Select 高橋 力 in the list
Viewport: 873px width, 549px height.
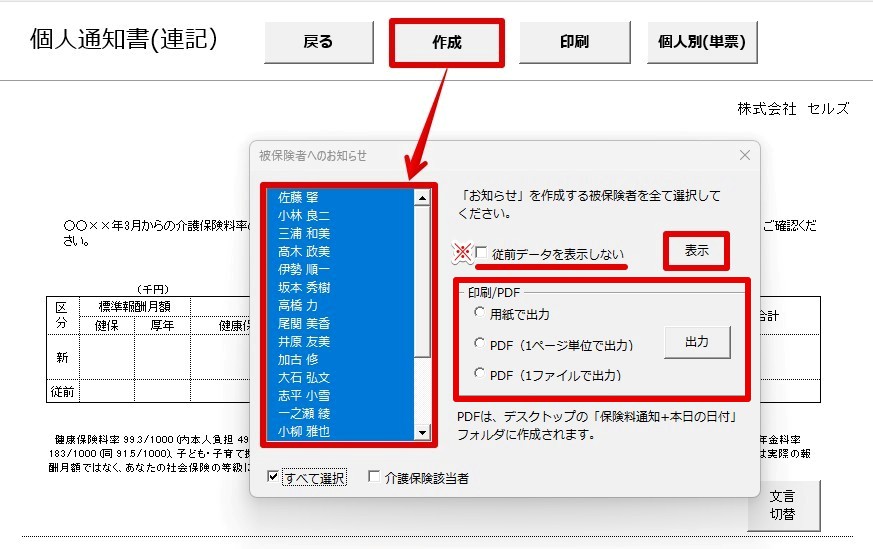click(341, 306)
